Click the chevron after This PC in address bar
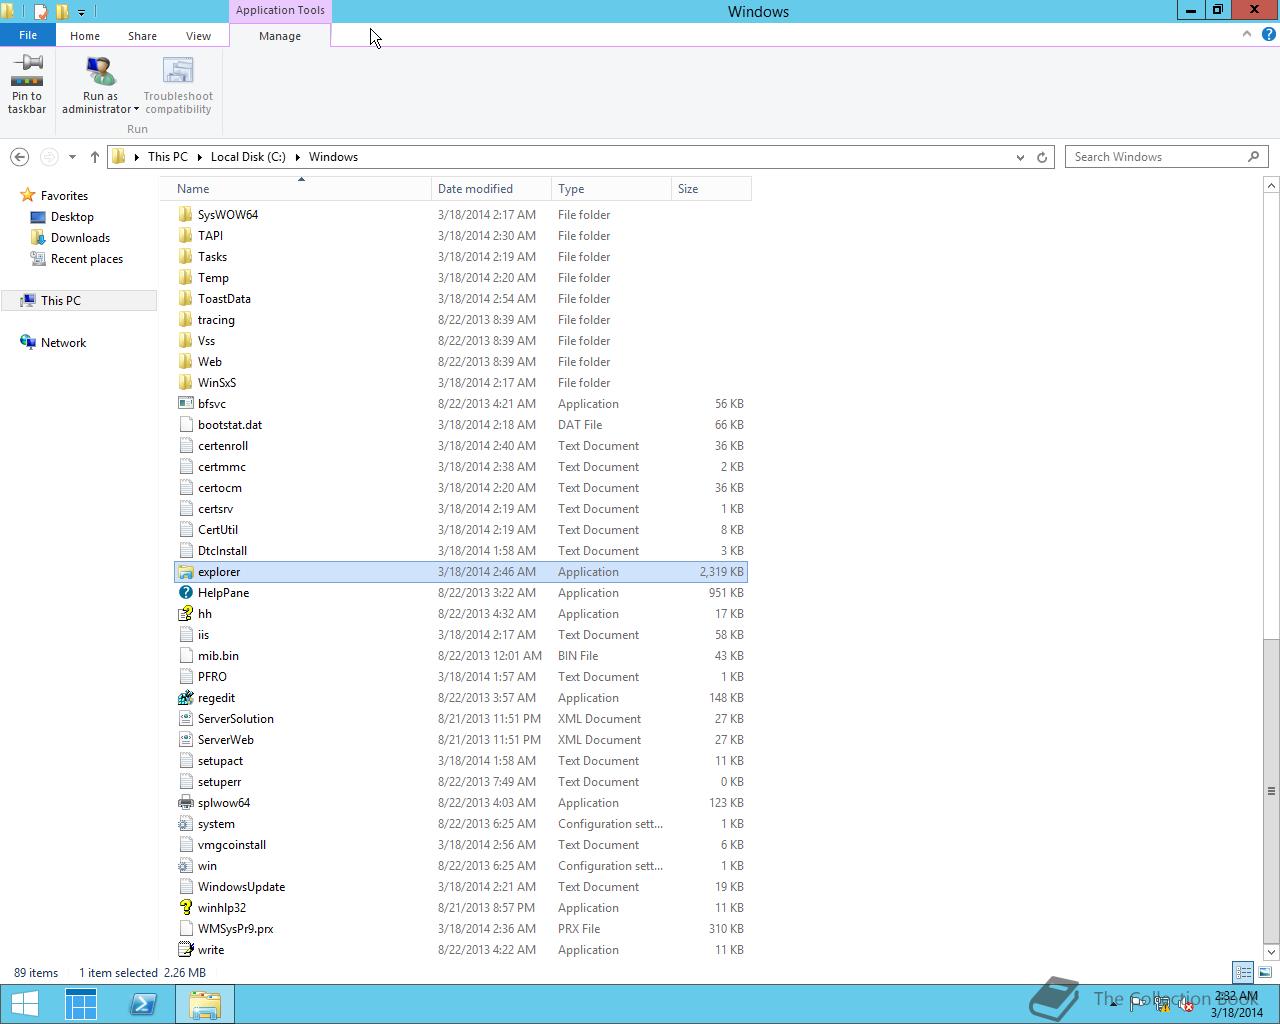1280x1024 pixels. pyautogui.click(x=199, y=157)
